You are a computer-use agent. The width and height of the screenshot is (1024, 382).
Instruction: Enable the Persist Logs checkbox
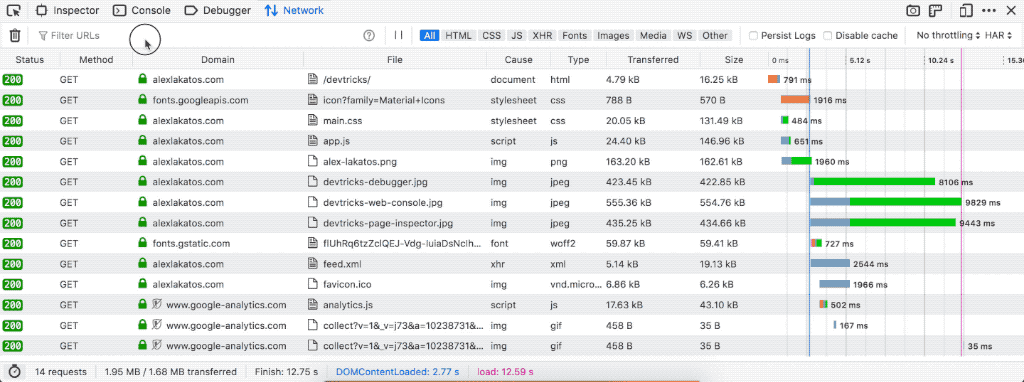[753, 36]
